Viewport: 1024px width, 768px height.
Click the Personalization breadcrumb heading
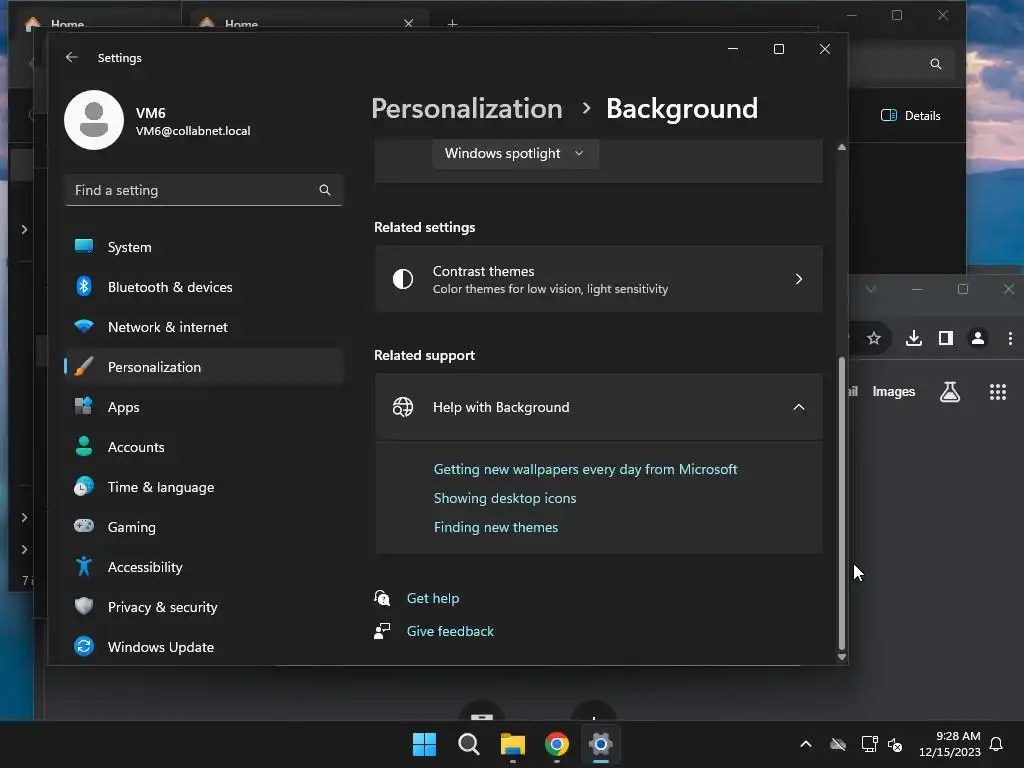tap(467, 108)
